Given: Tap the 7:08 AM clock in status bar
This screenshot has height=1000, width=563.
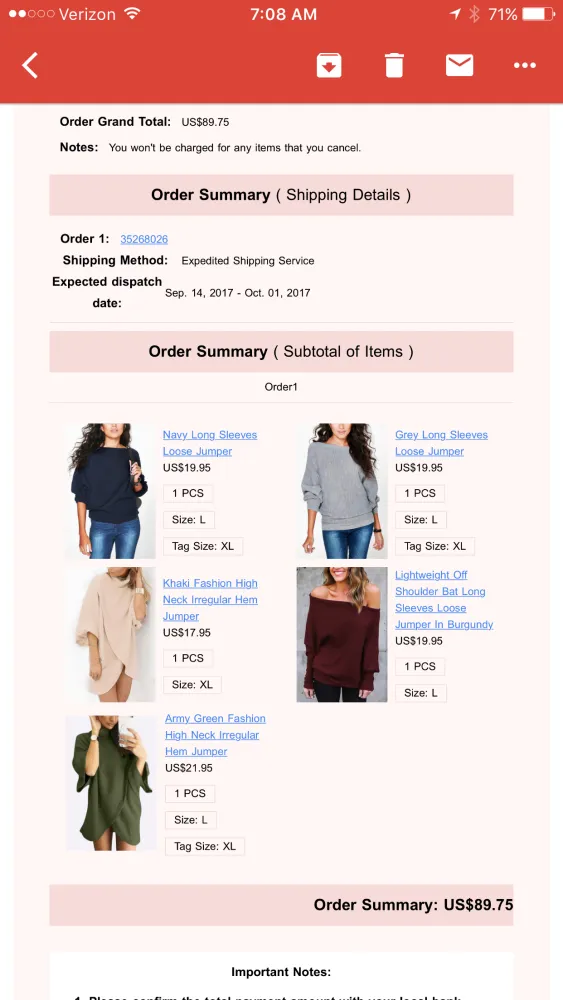Looking at the screenshot, I should tap(283, 14).
